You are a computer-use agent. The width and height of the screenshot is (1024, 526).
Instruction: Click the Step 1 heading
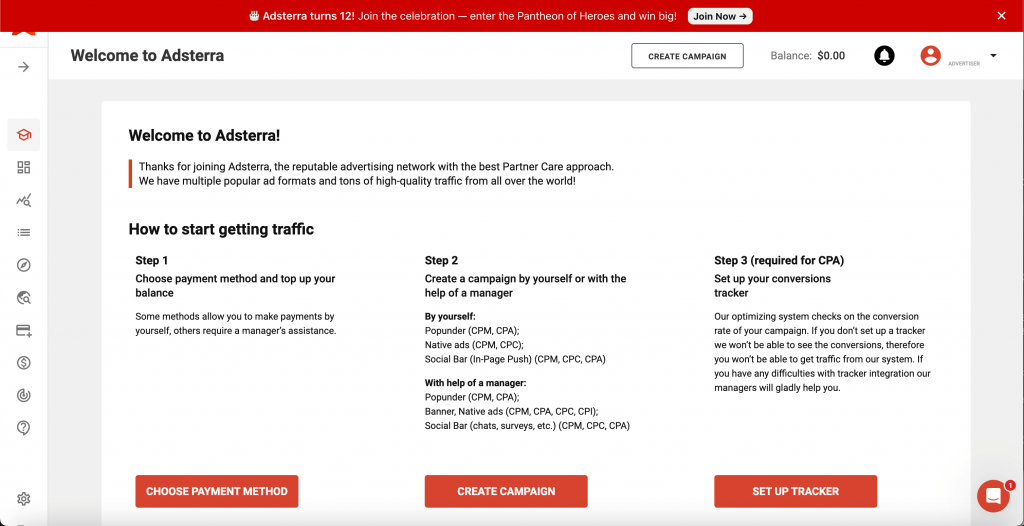pos(152,261)
